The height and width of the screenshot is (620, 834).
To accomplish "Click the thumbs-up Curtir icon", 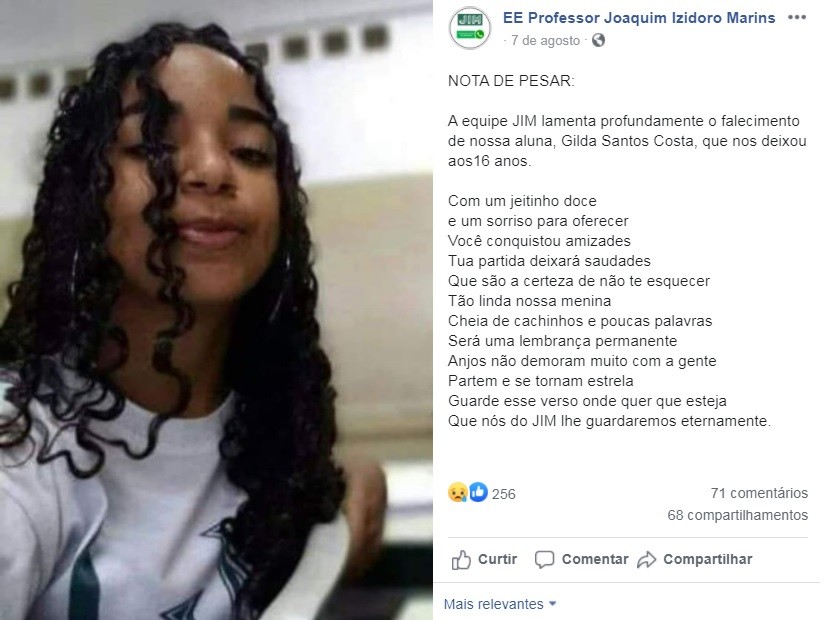I will [461, 560].
